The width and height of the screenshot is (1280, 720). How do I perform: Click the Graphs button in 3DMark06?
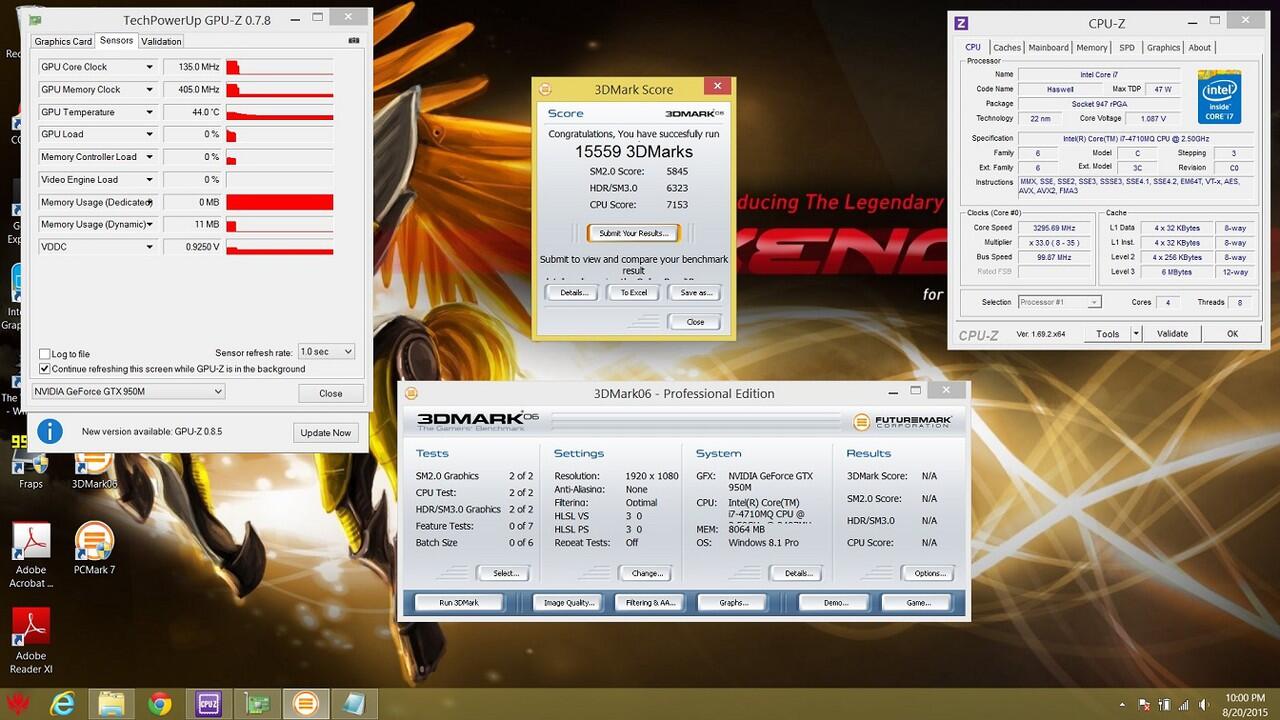click(733, 602)
